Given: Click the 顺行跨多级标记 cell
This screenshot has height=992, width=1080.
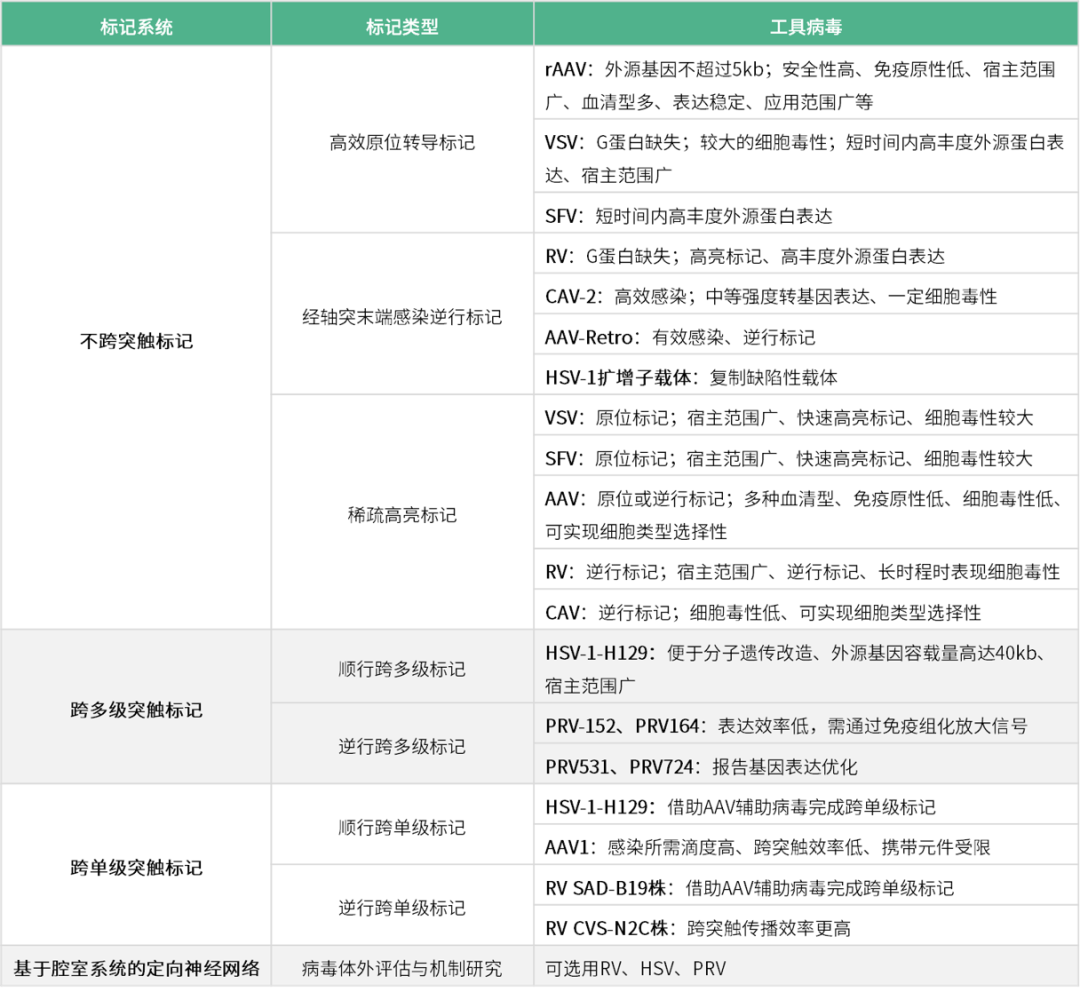Looking at the screenshot, I should click(x=402, y=669).
